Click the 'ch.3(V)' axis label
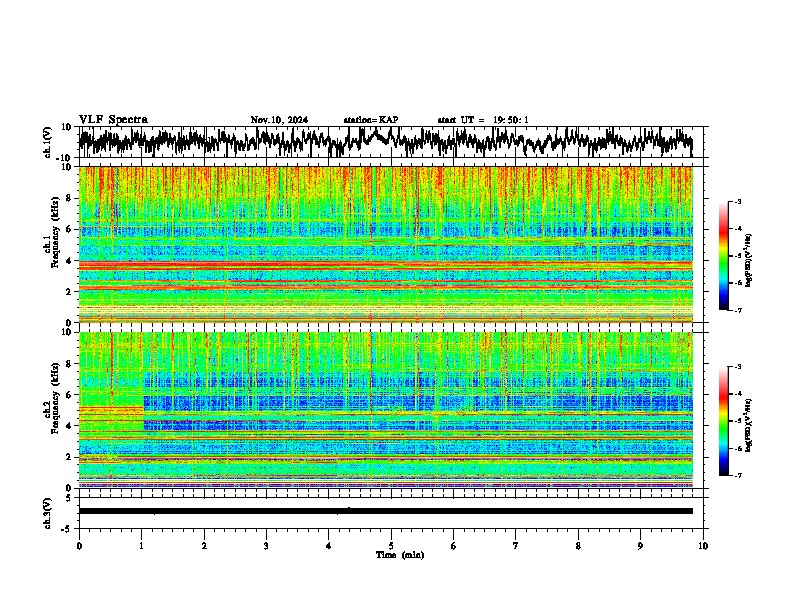 [x=48, y=513]
